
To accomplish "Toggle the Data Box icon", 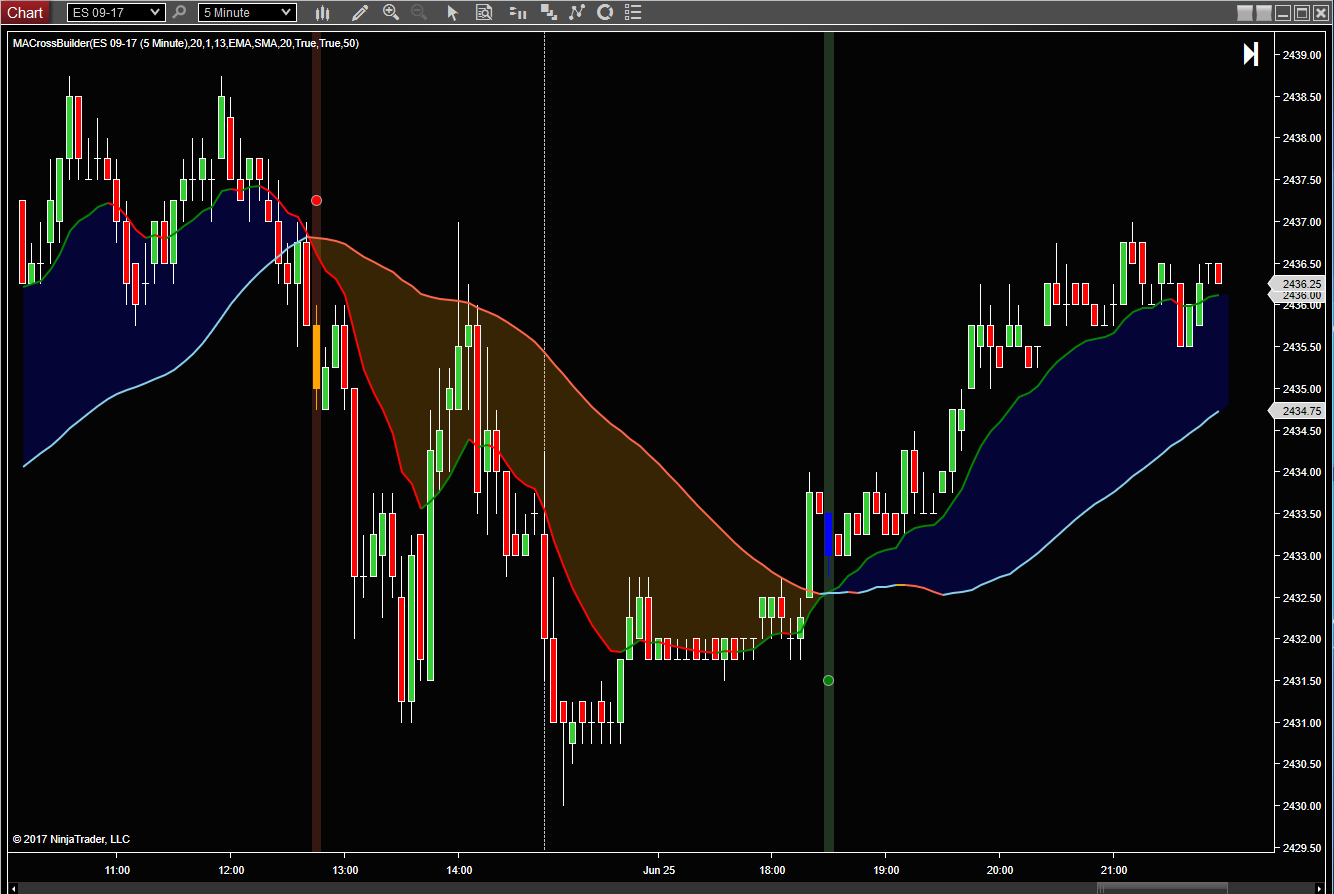I will 484,13.
